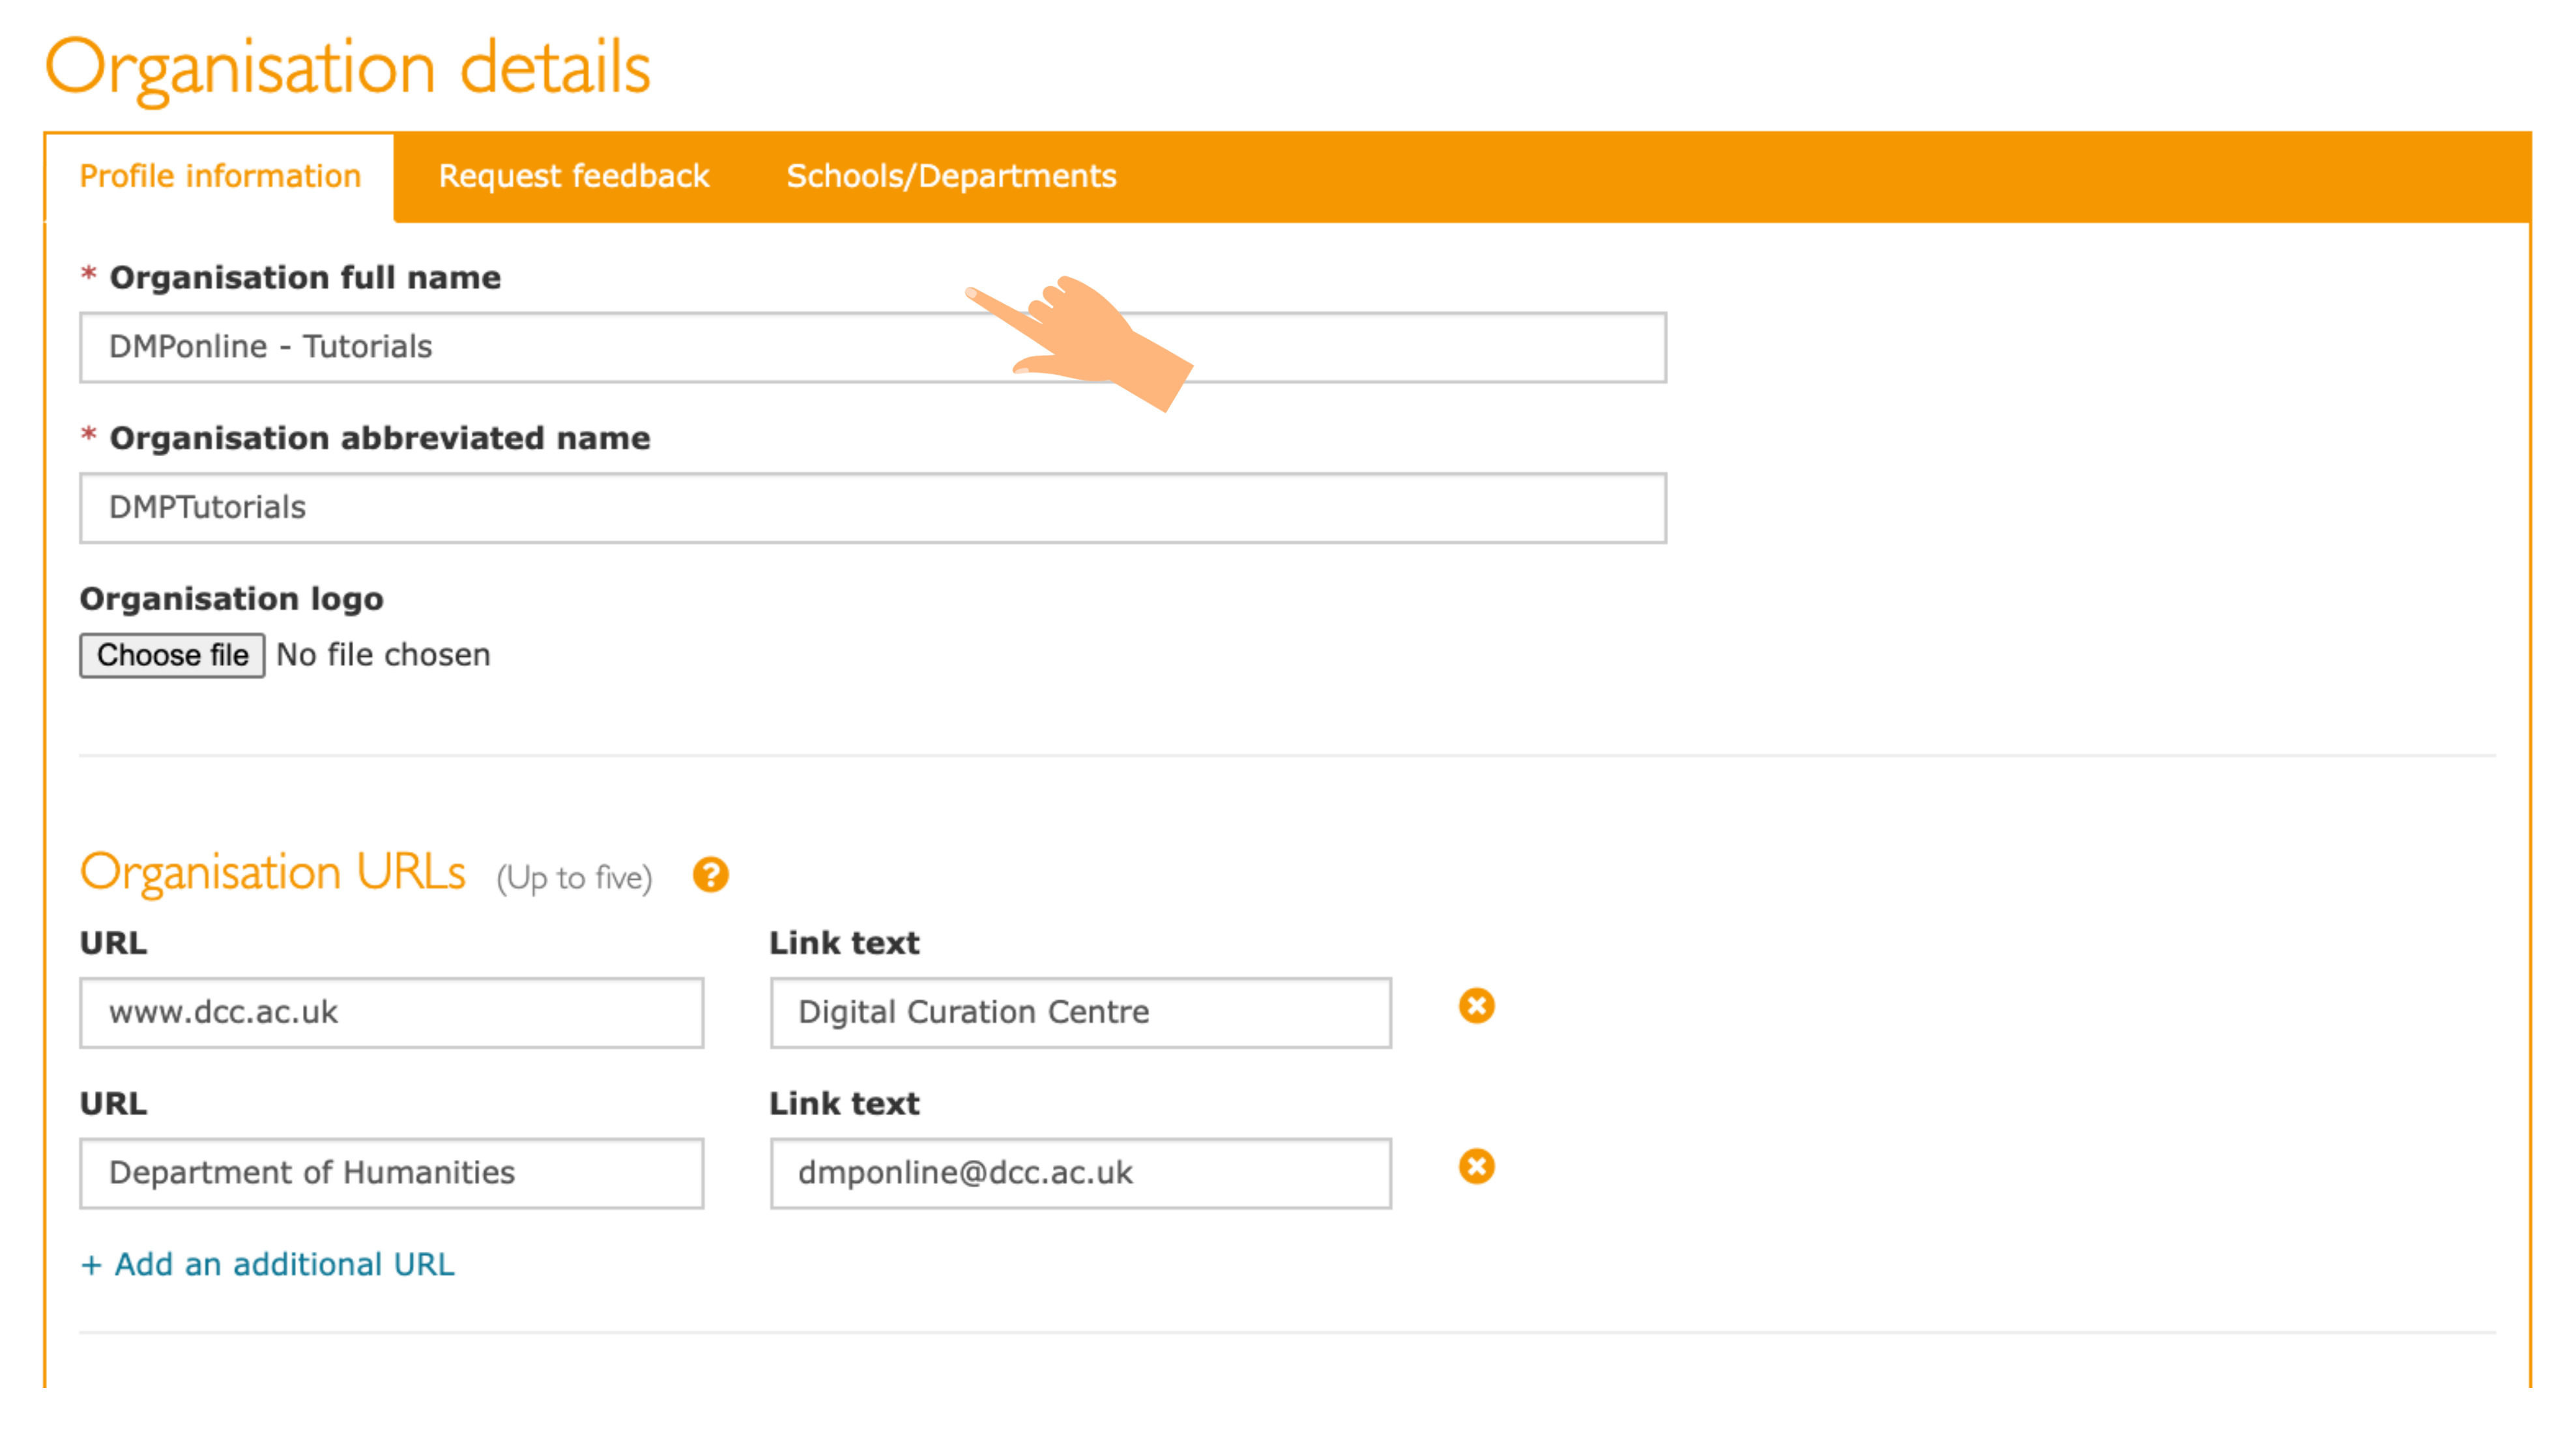Focus the Organisation abbreviated name field

(872, 508)
